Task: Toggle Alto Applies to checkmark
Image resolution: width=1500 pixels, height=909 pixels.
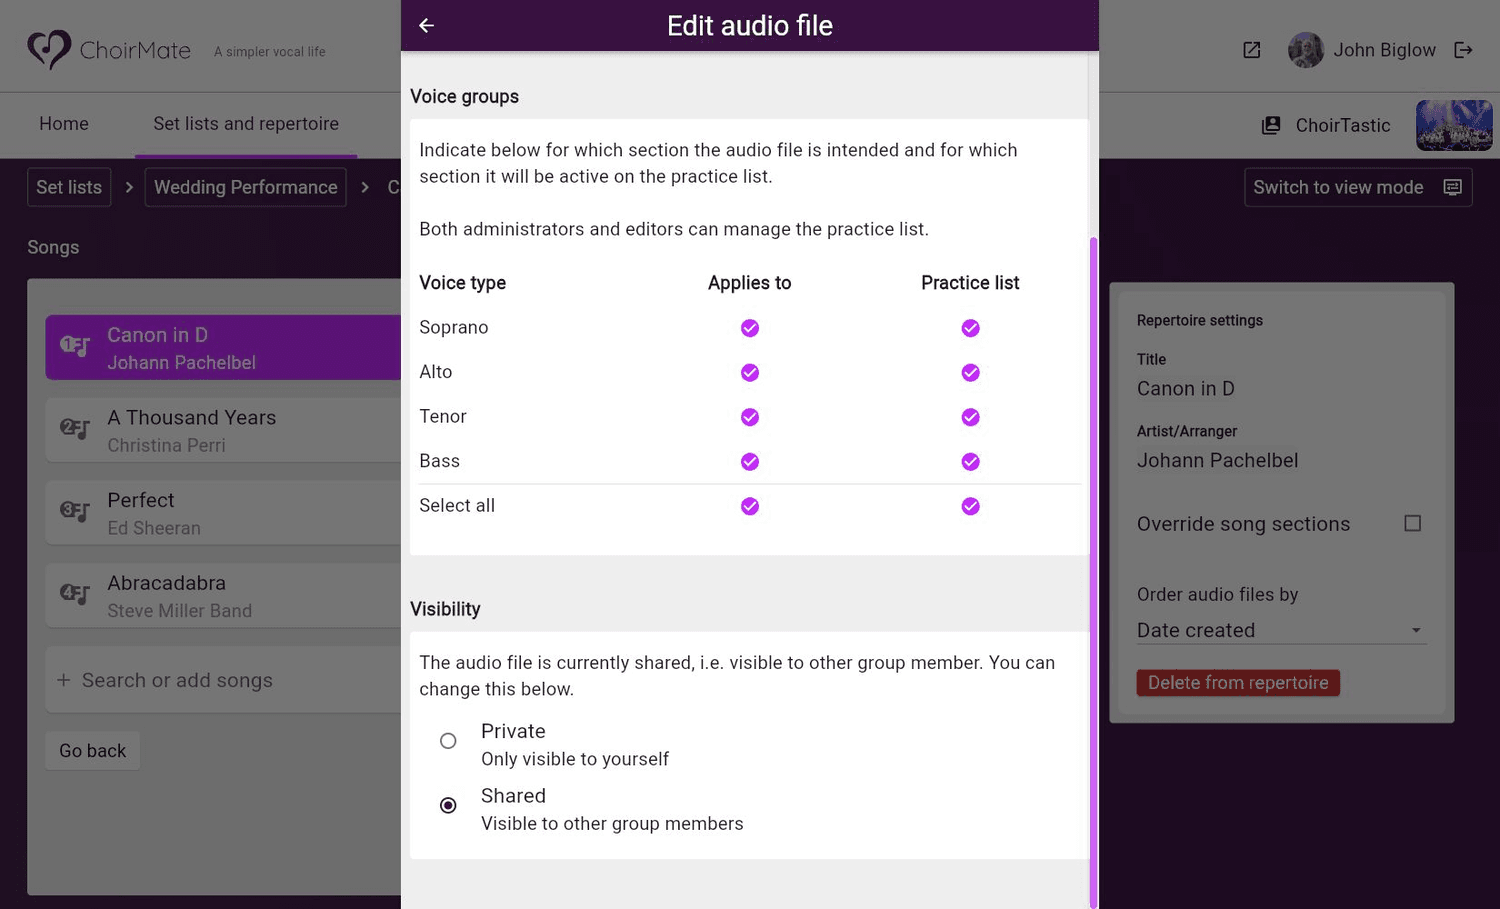Action: 750,373
